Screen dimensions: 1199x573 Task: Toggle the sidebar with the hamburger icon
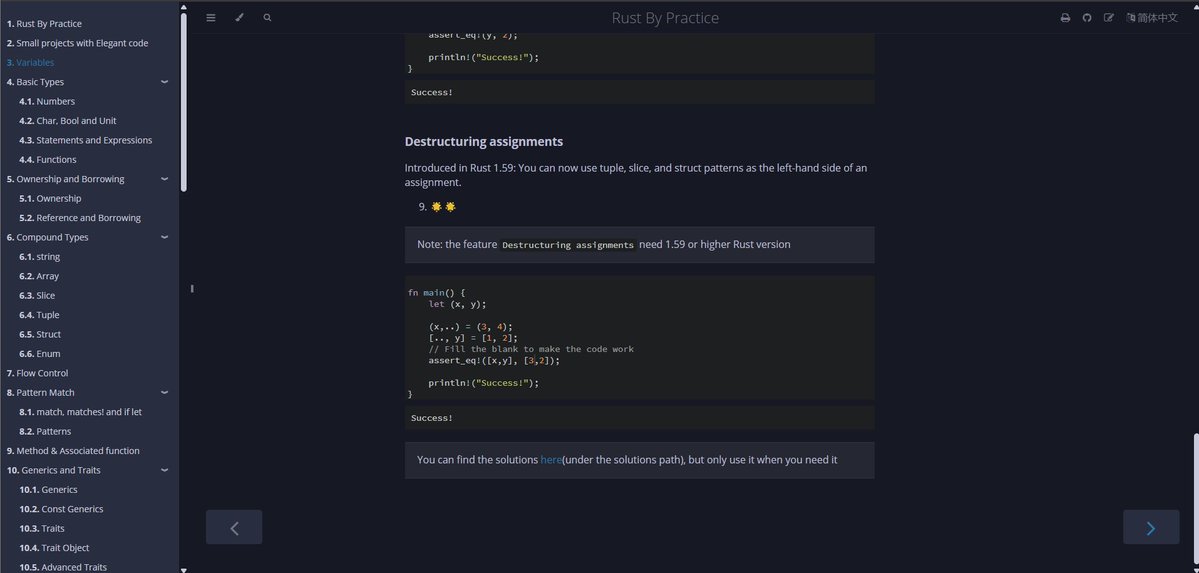pyautogui.click(x=211, y=18)
